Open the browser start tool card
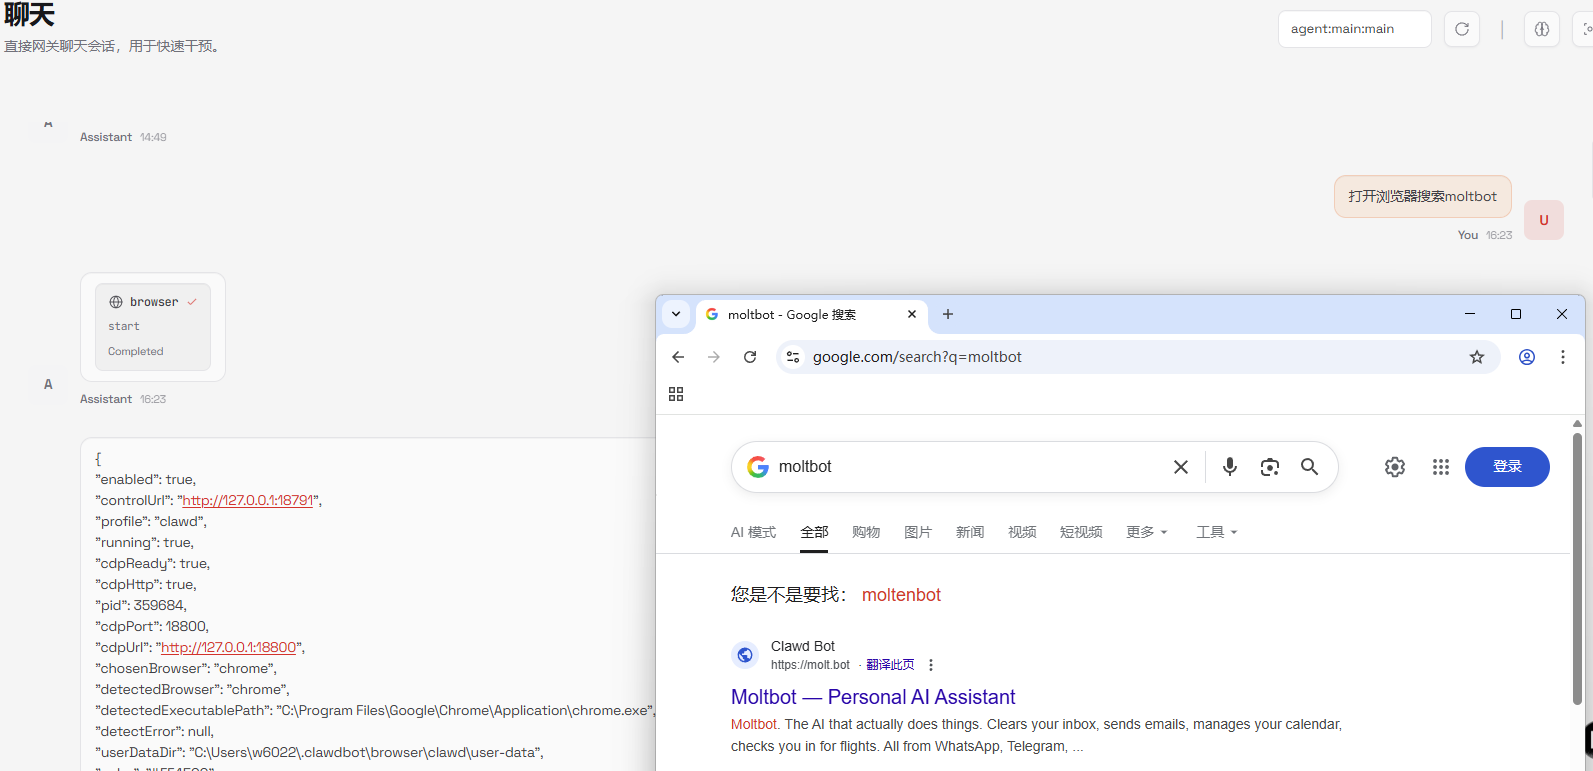1593x771 pixels. point(153,327)
